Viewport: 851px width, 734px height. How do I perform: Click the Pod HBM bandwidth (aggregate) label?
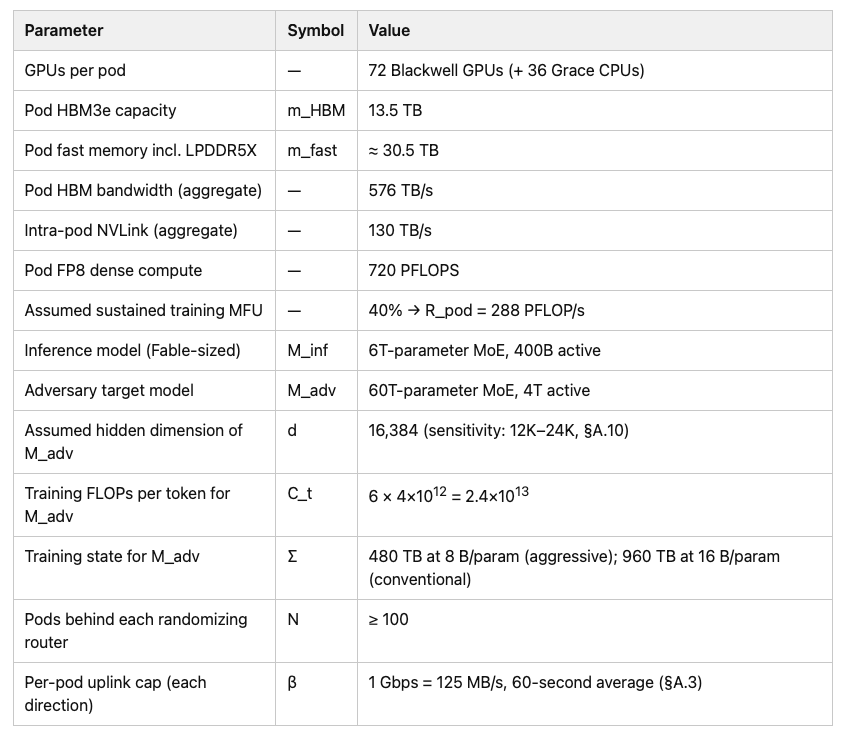click(x=143, y=191)
